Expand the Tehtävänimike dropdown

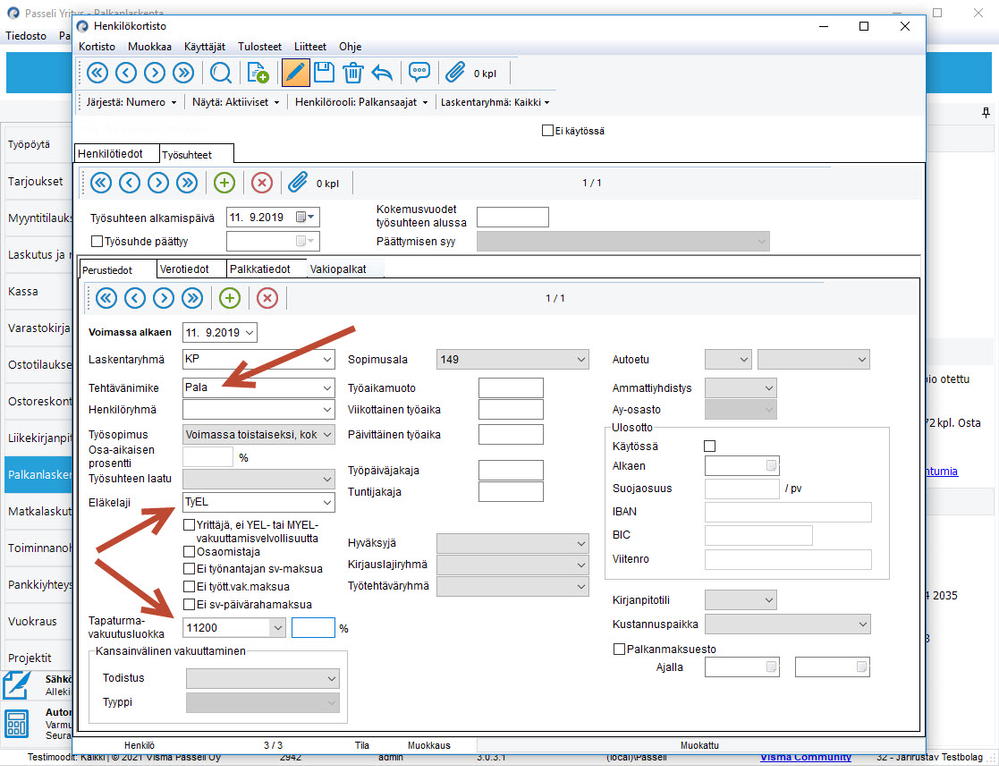[x=326, y=386]
